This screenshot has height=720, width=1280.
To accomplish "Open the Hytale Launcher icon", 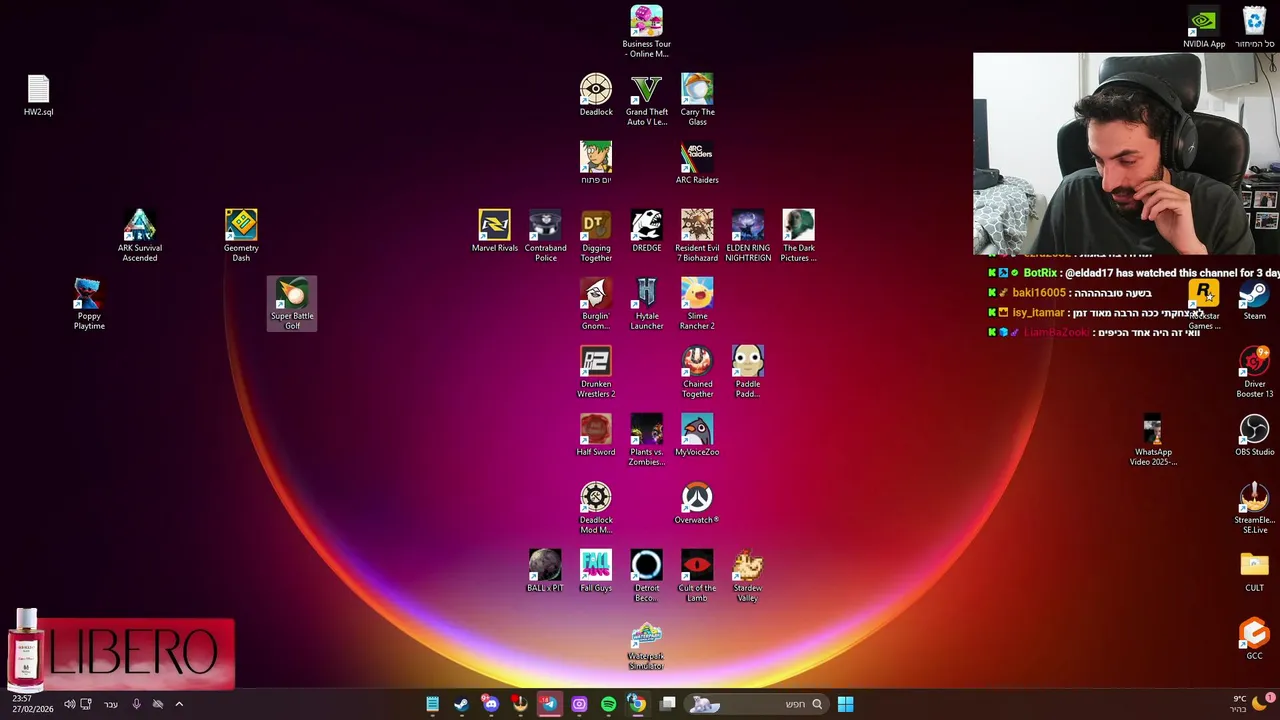I will click(x=646, y=304).
